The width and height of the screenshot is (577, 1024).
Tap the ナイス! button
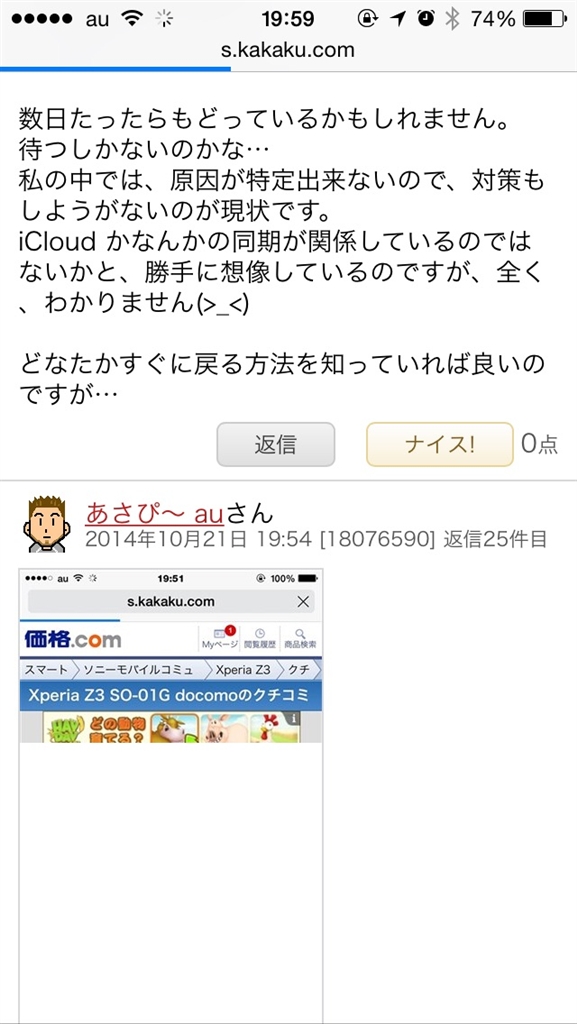click(439, 444)
